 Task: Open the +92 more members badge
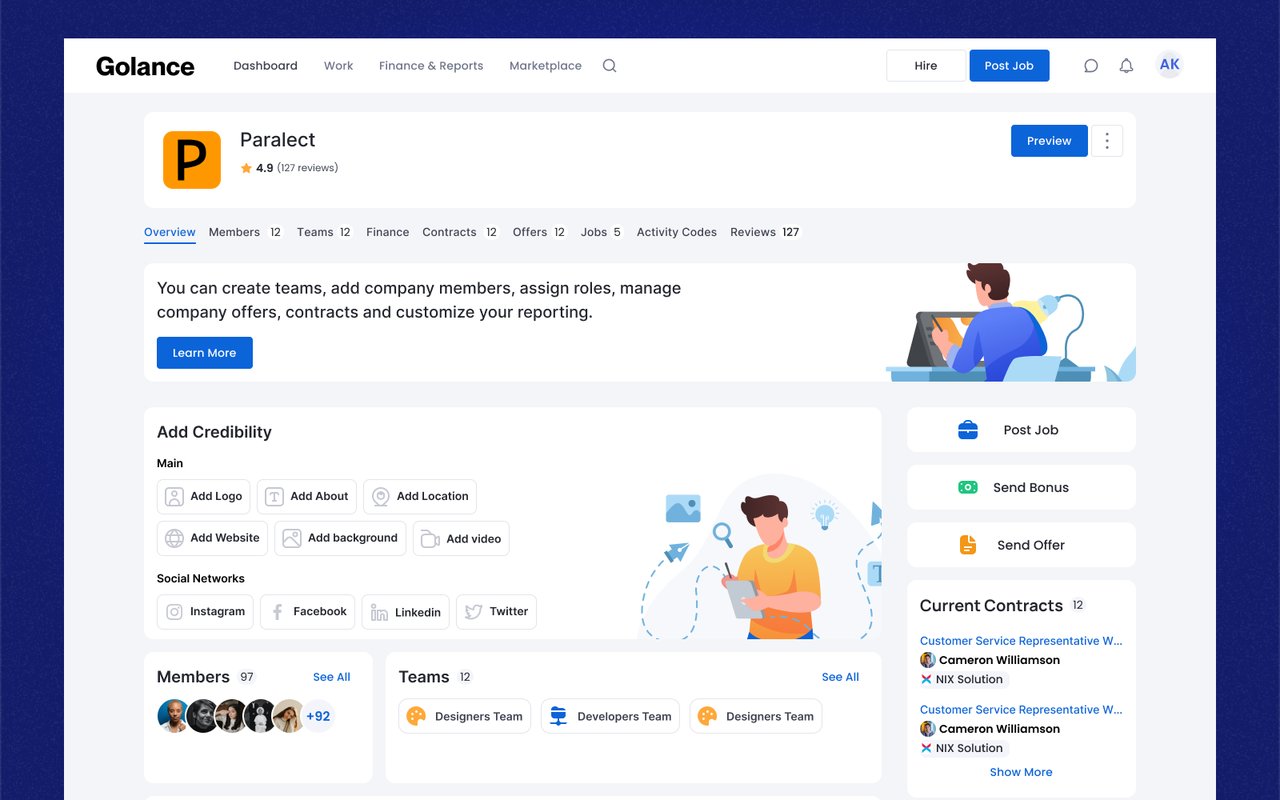(x=318, y=716)
